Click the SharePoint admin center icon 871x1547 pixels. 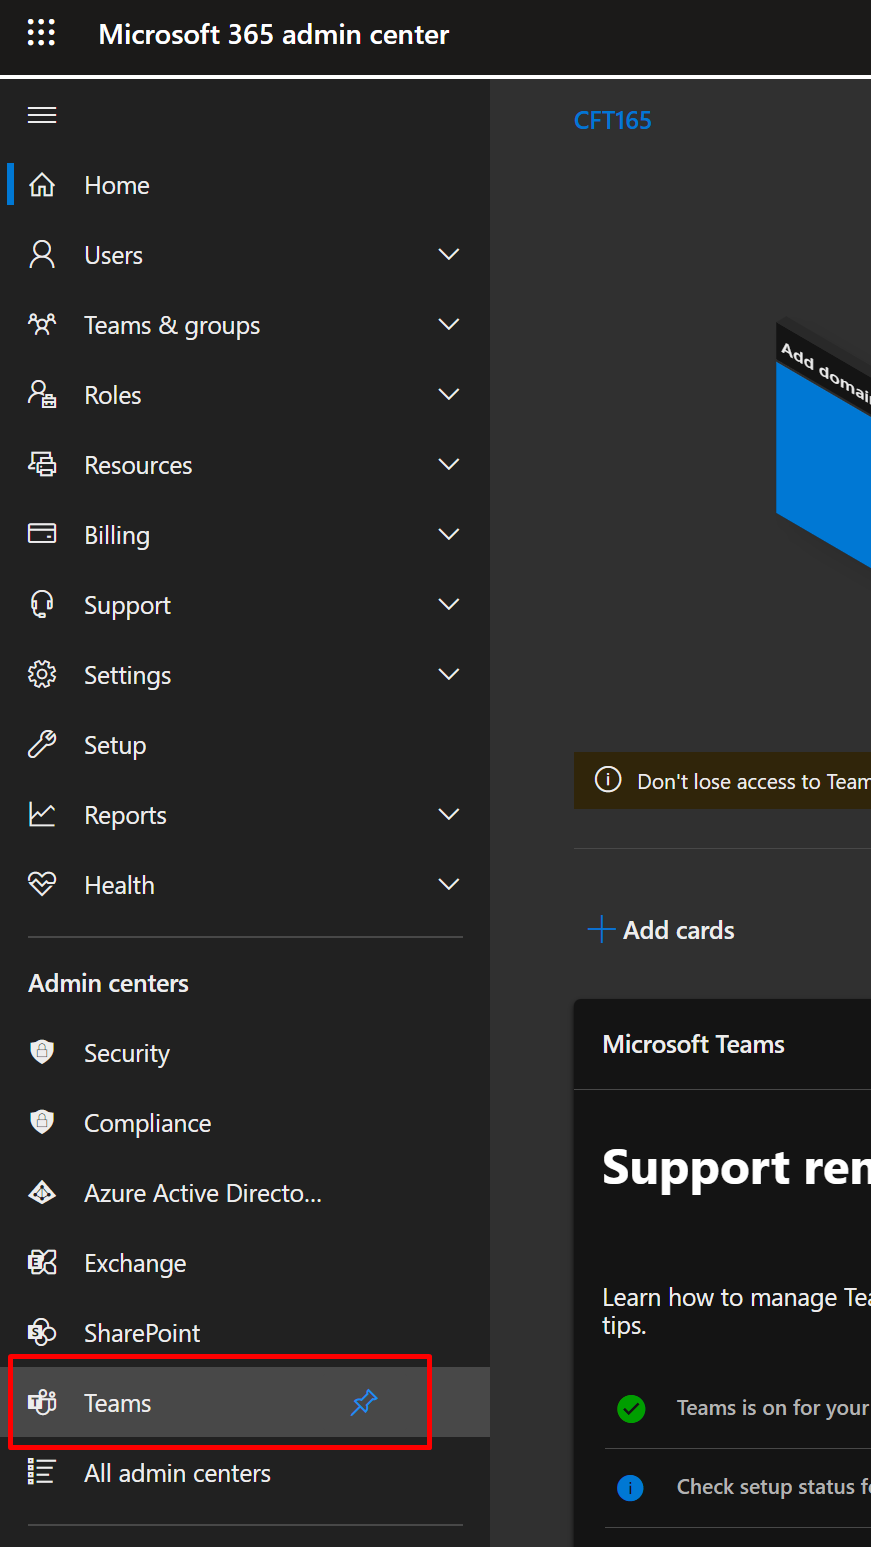42,1332
